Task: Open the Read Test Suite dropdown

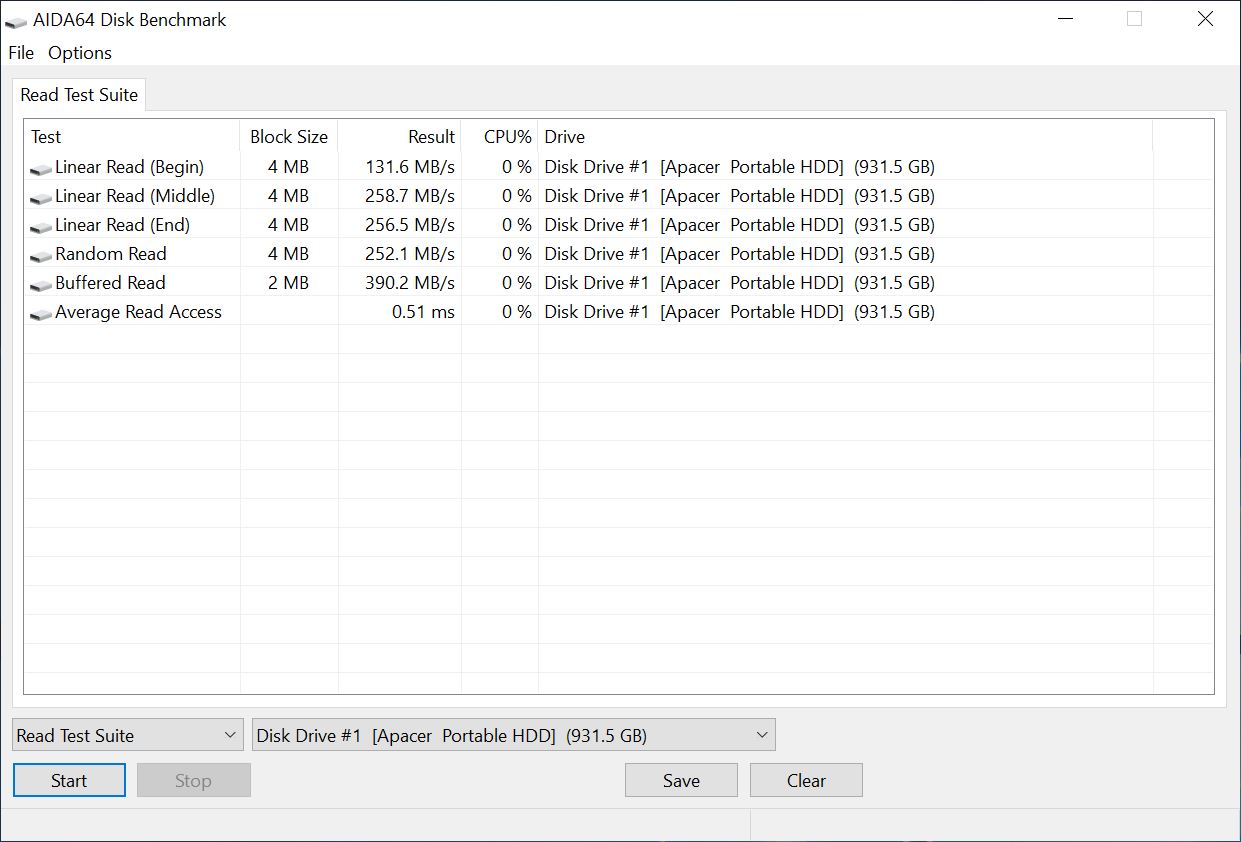Action: [128, 735]
